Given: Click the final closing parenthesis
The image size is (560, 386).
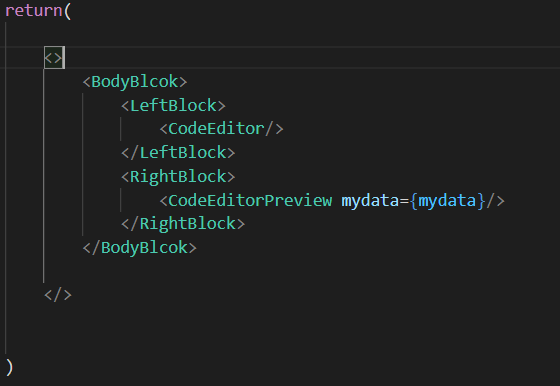Looking at the screenshot, I should coord(9,367).
